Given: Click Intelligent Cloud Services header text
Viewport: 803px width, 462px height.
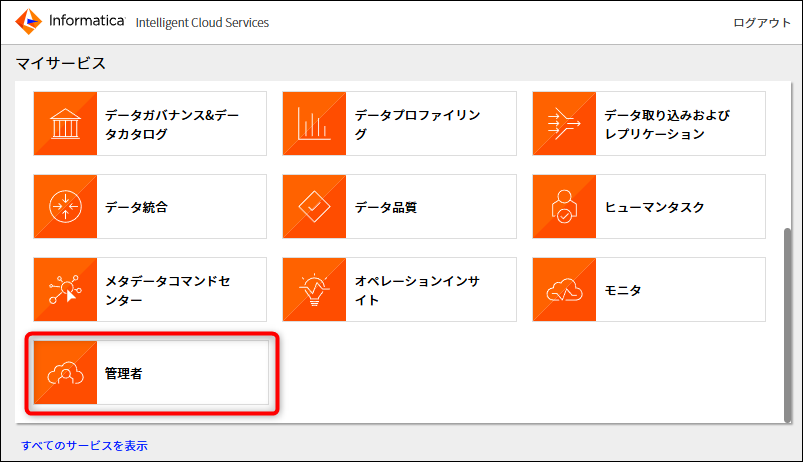Looking at the screenshot, I should [x=202, y=23].
